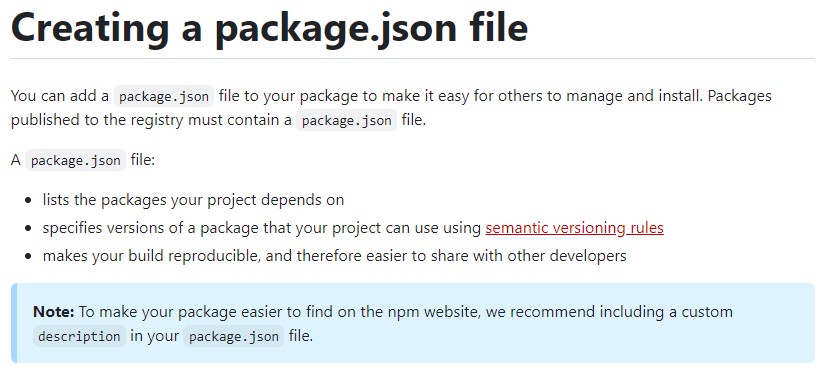Click the bold "Note:" label

click(54, 312)
